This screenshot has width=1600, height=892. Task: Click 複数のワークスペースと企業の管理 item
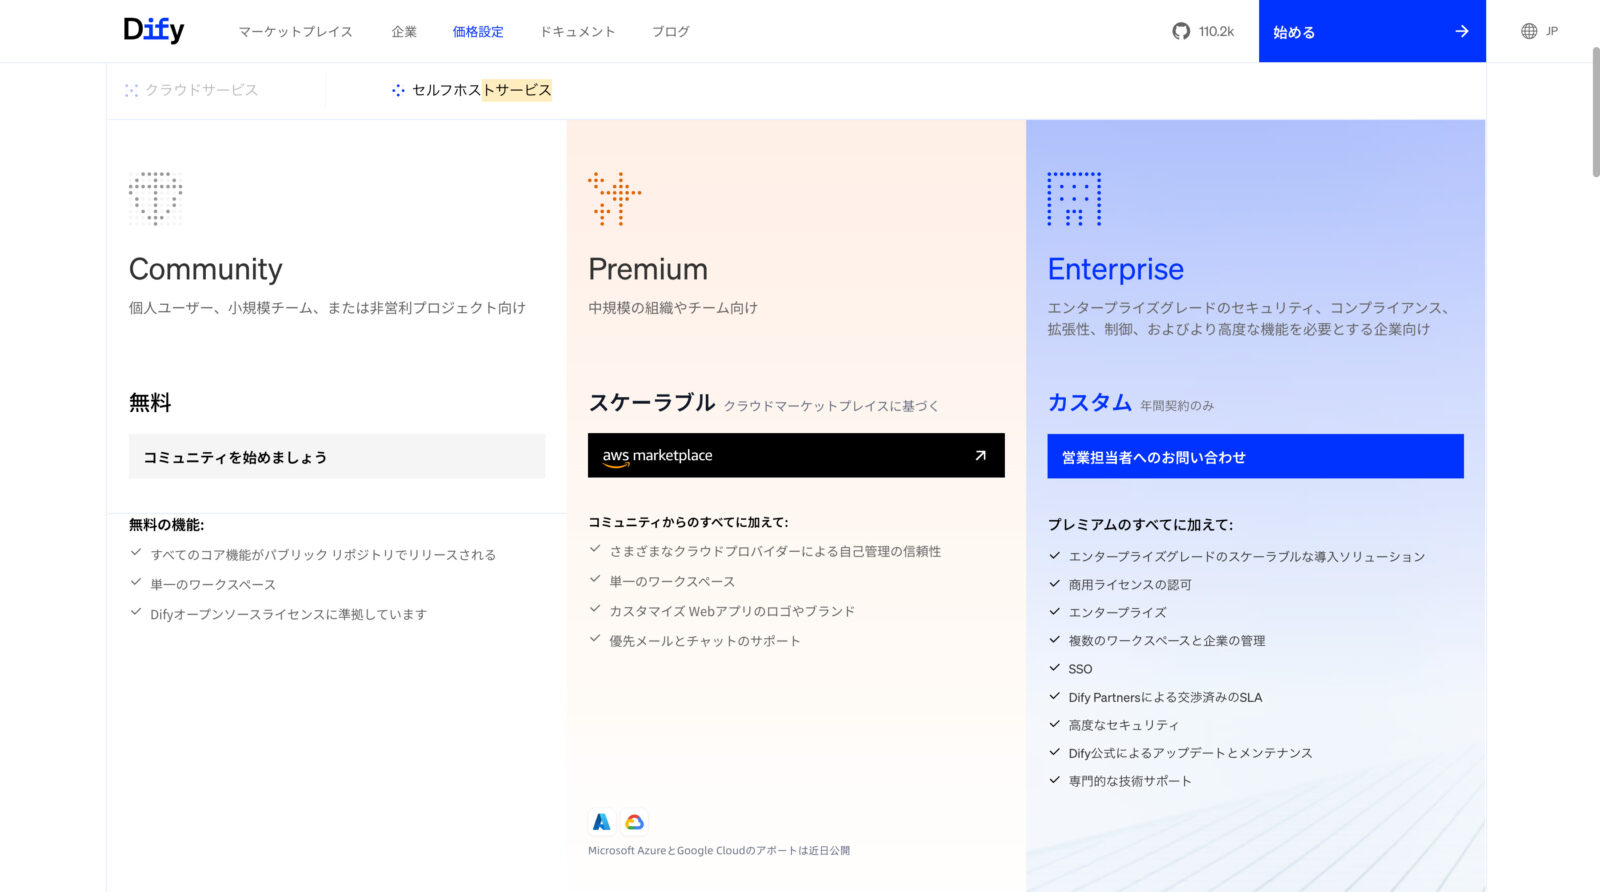pyautogui.click(x=1167, y=640)
